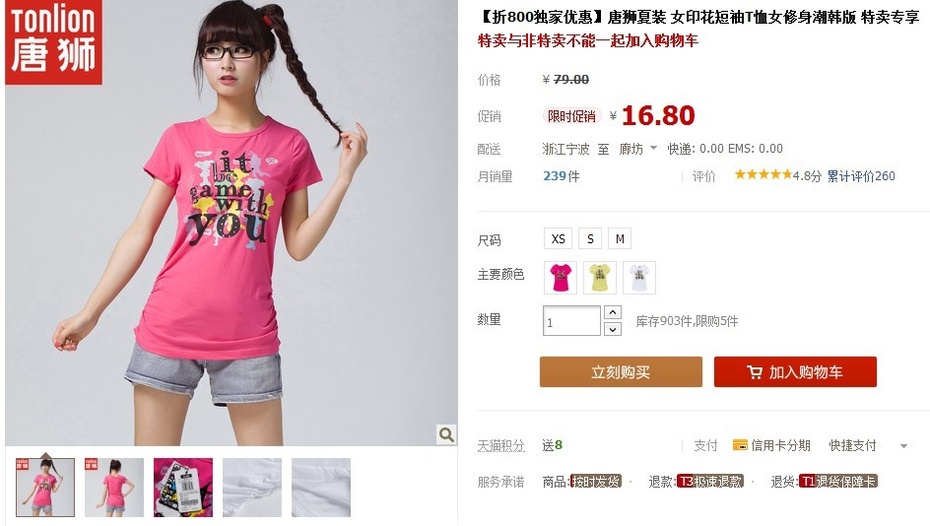Open the 累计评价260 reviews link
The width and height of the screenshot is (930, 526).
click(x=861, y=176)
